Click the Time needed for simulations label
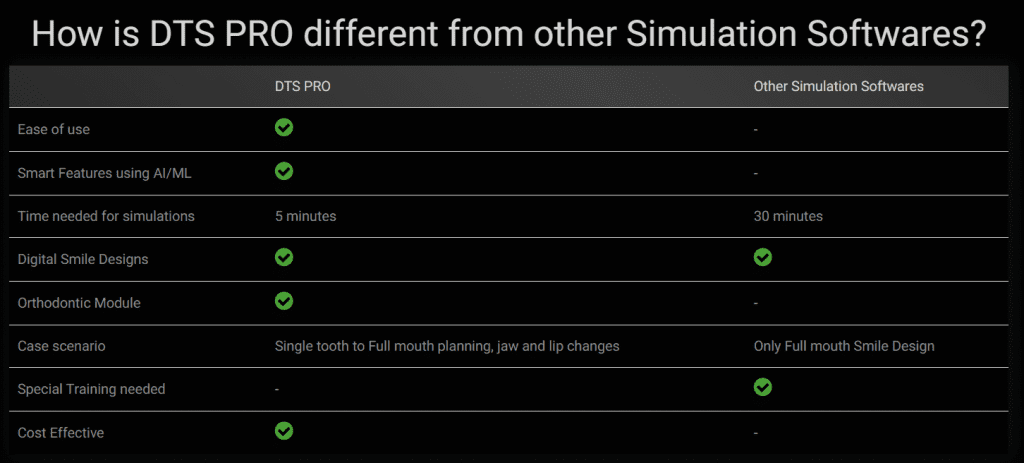Viewport: 1024px width, 463px height. coord(106,216)
